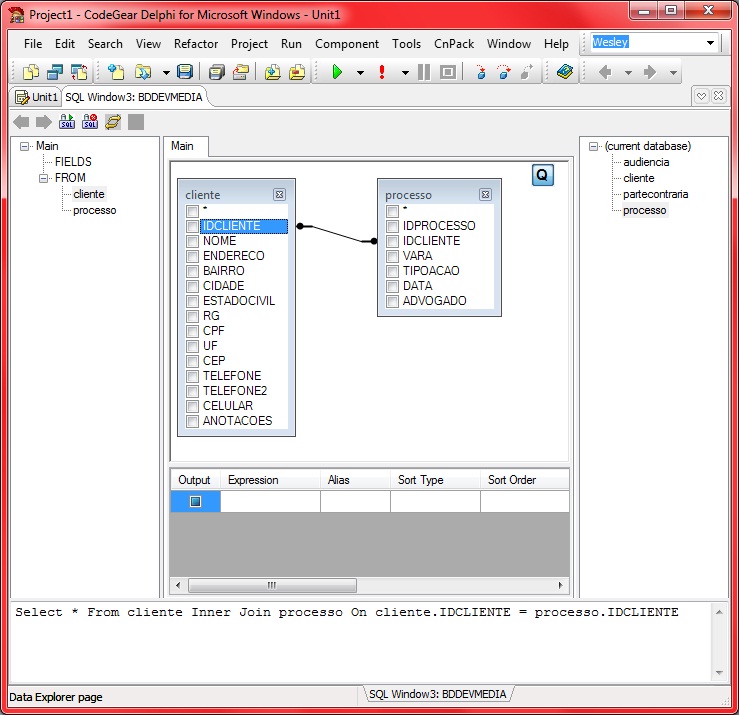
Task: Click the blue Q button in diagram
Action: click(542, 175)
